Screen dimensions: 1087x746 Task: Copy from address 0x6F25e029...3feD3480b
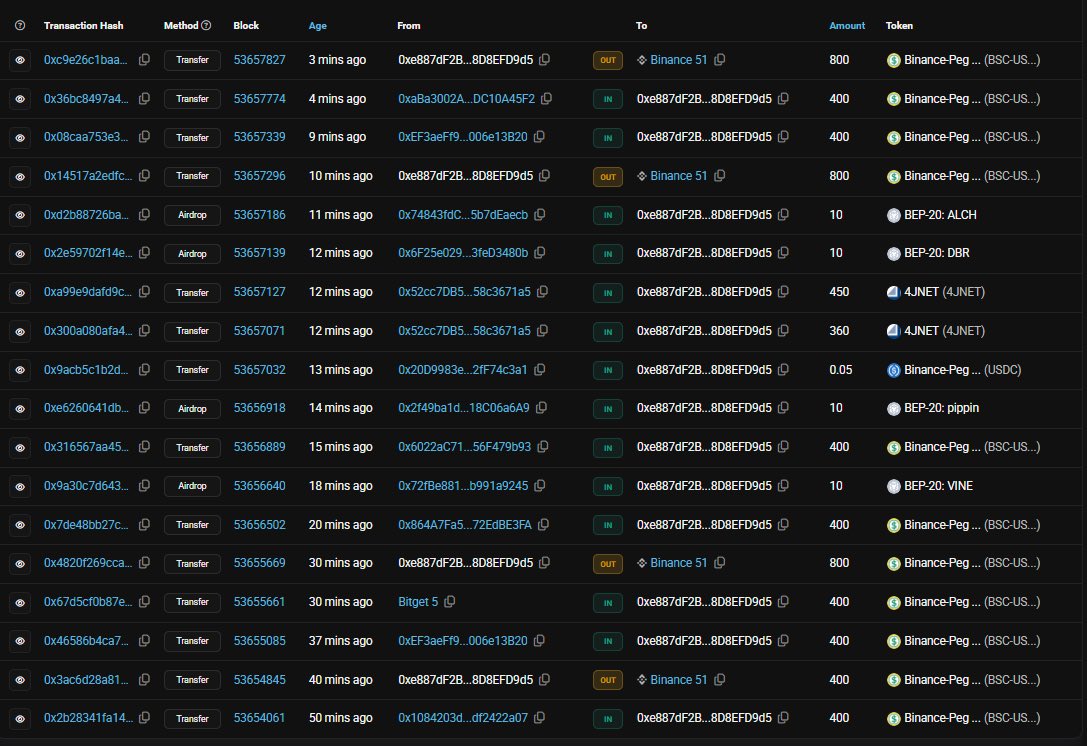point(539,253)
